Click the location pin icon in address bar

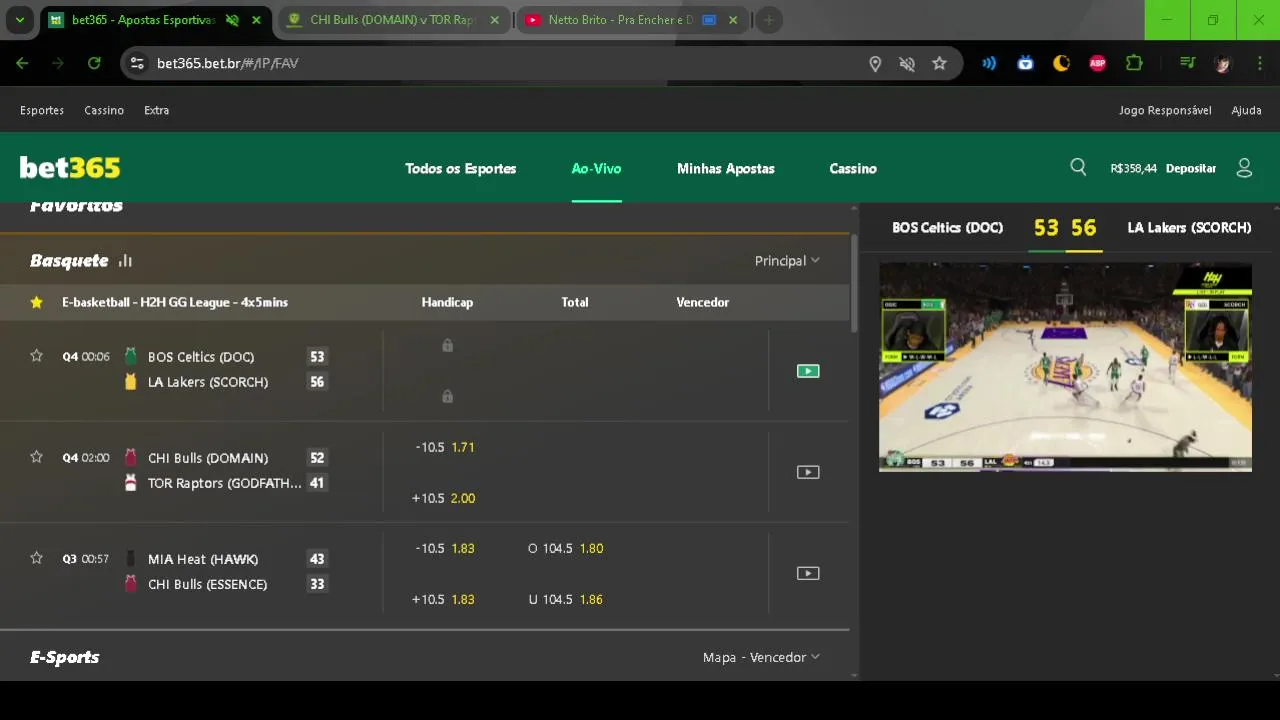(875, 63)
